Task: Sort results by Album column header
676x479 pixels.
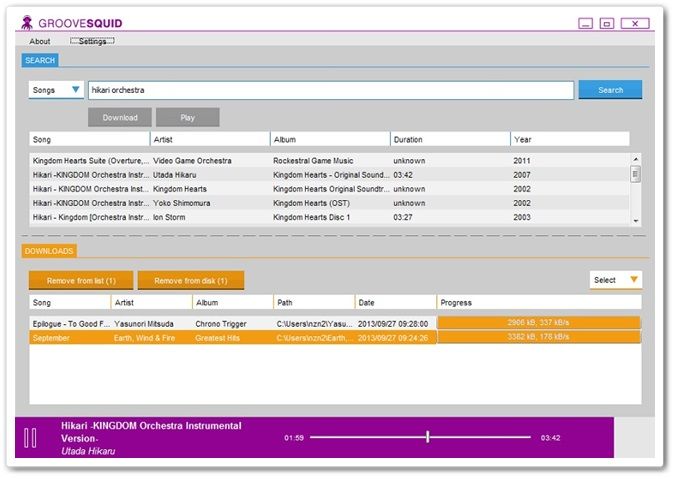Action: coord(330,139)
